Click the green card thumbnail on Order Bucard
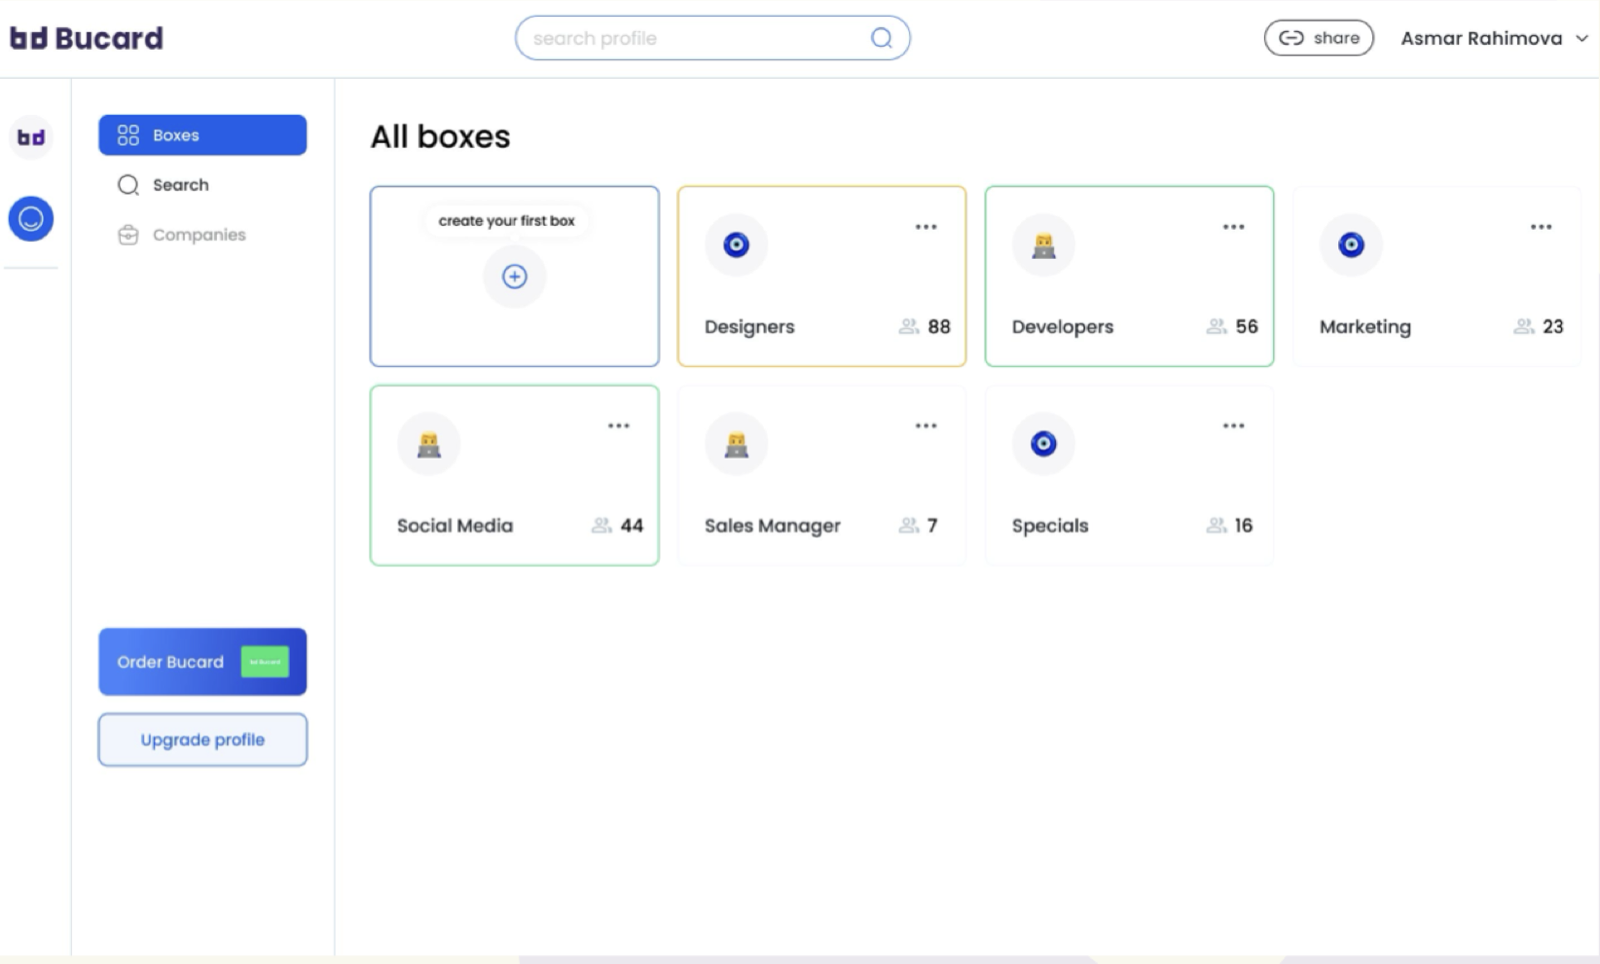 coord(265,662)
